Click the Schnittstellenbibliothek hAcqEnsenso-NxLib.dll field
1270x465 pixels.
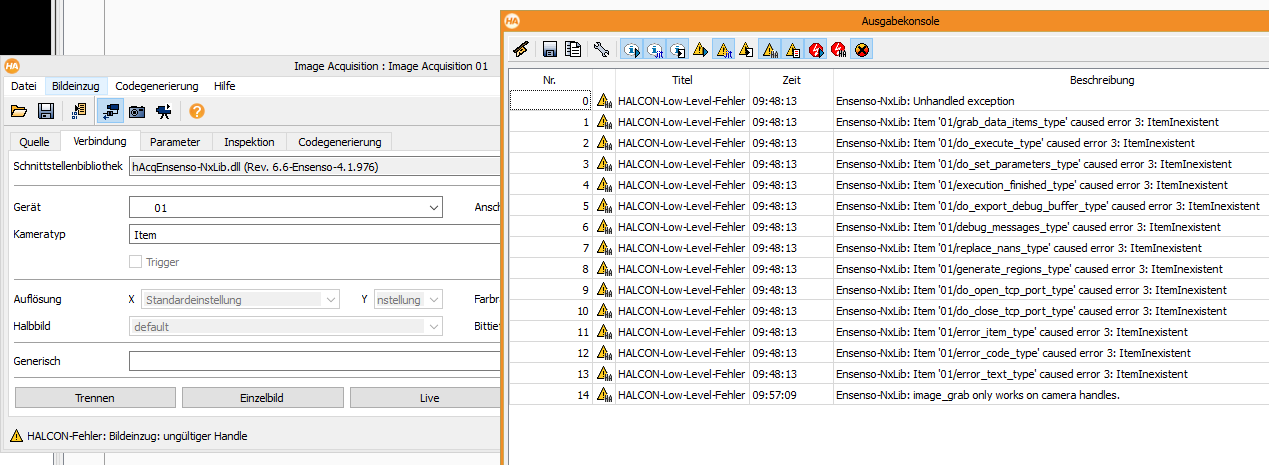pos(314,167)
